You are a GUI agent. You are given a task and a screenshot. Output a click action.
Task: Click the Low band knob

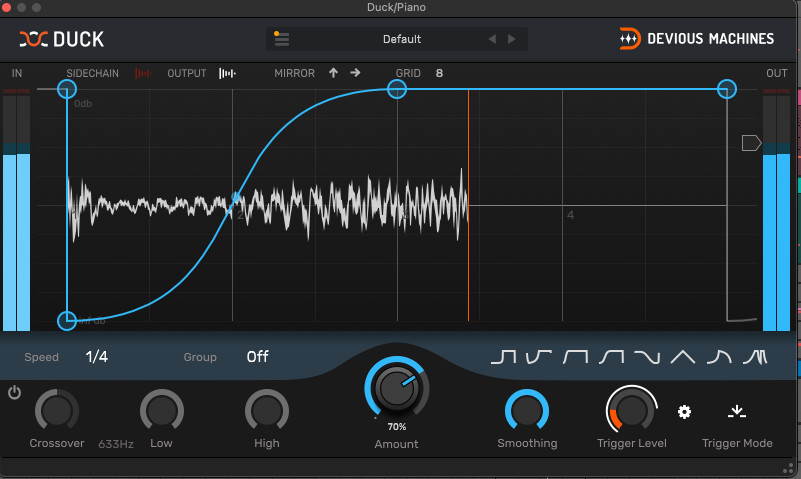pyautogui.click(x=162, y=411)
